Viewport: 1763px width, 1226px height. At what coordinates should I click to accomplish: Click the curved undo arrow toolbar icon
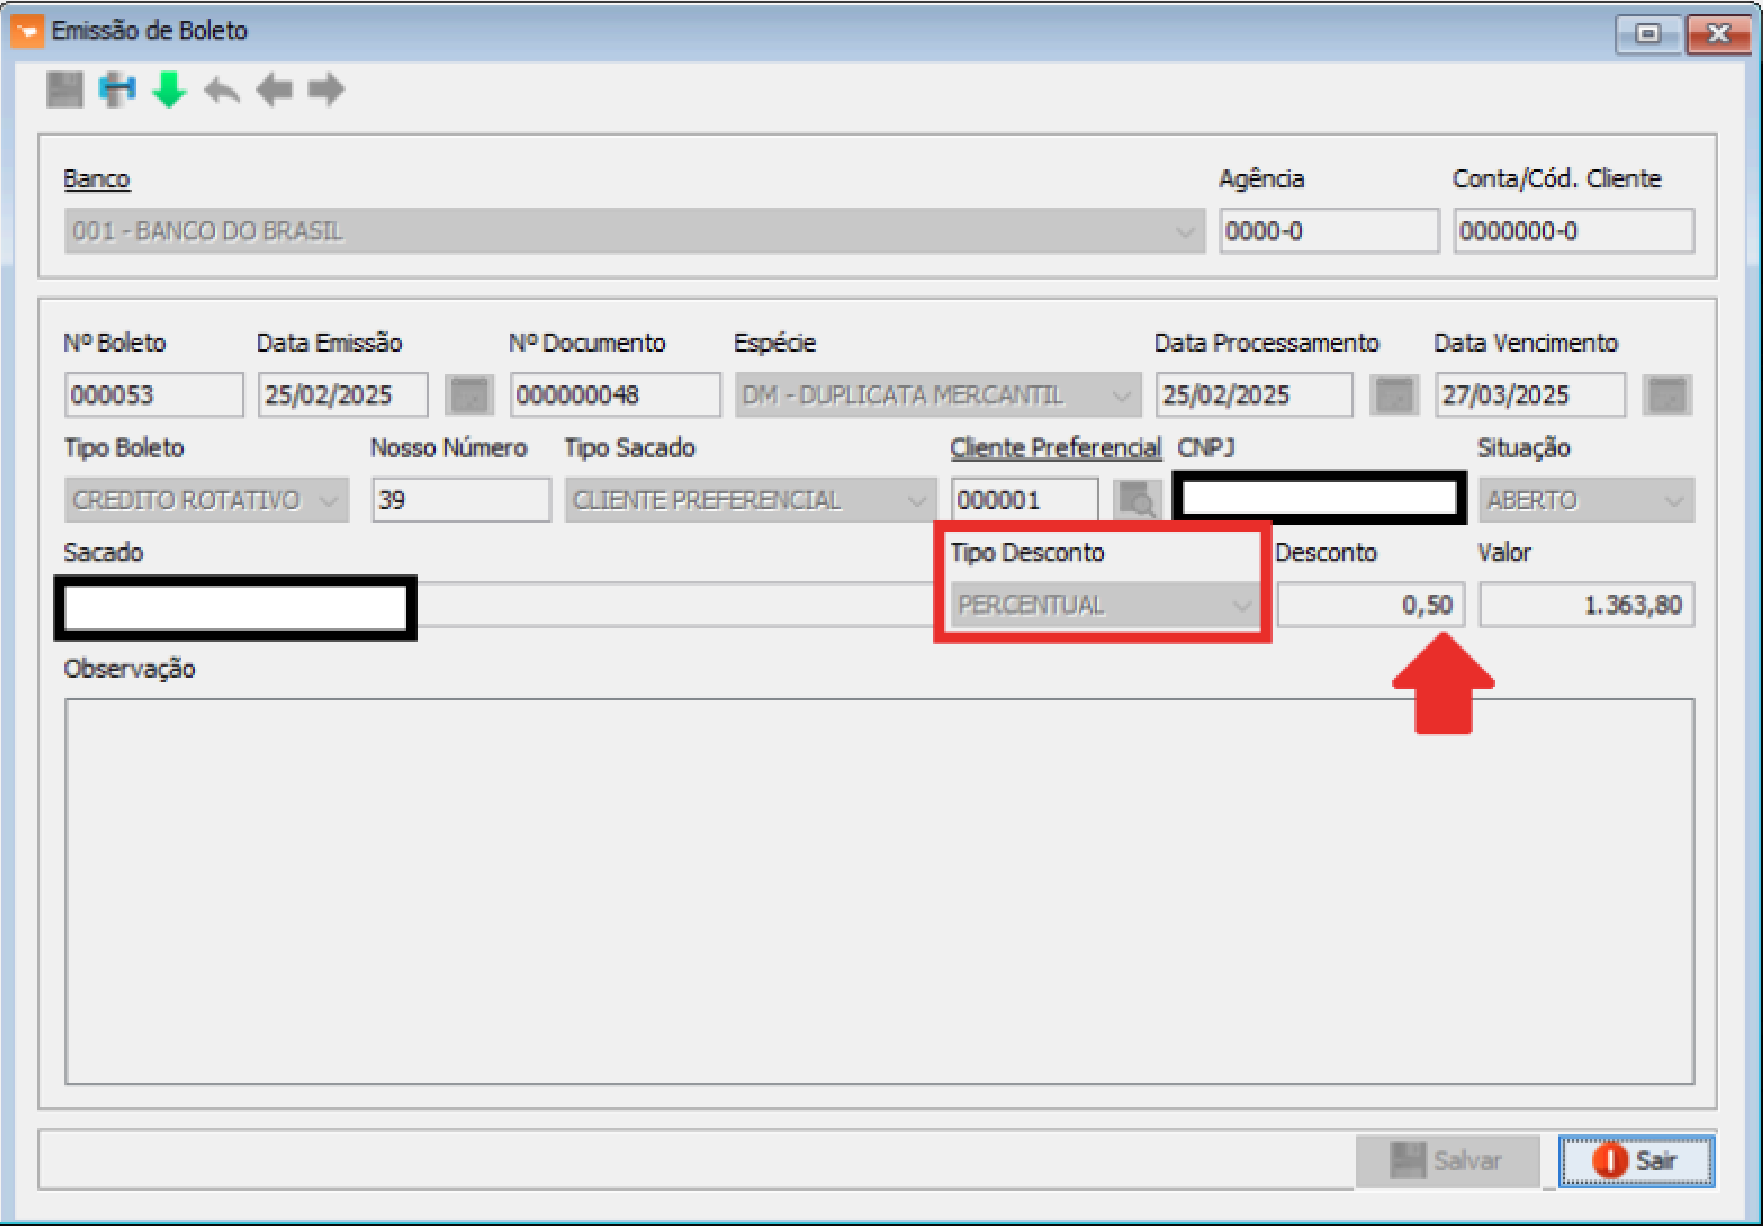click(221, 91)
